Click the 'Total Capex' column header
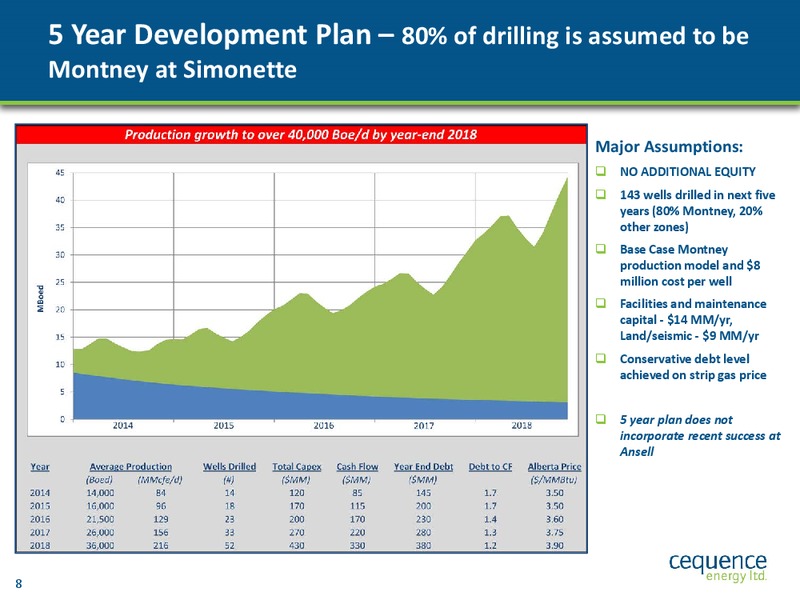800x600 pixels. click(x=296, y=467)
